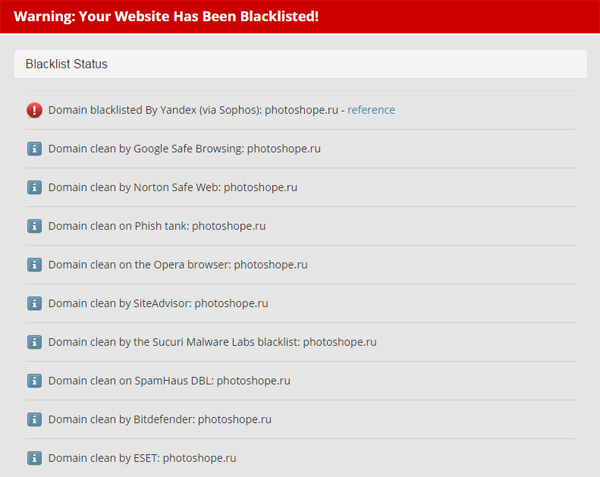Click info icon beside SiteAdvisor entry
This screenshot has height=477, width=600.
35,303
